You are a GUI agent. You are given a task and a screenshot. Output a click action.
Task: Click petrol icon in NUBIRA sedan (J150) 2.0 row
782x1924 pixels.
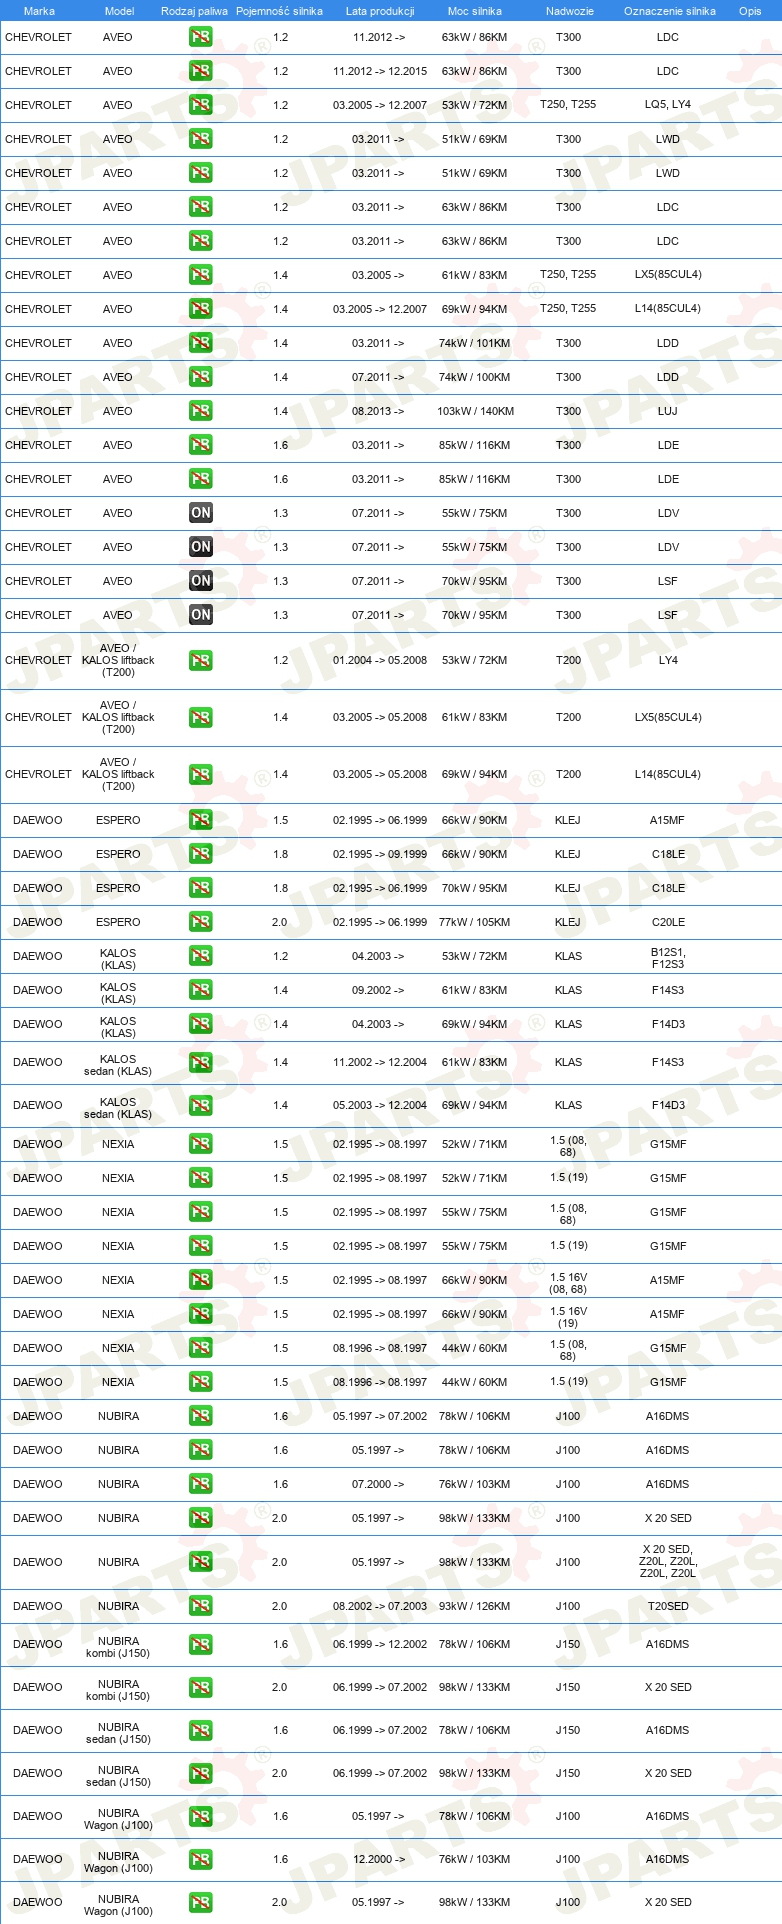(201, 1773)
